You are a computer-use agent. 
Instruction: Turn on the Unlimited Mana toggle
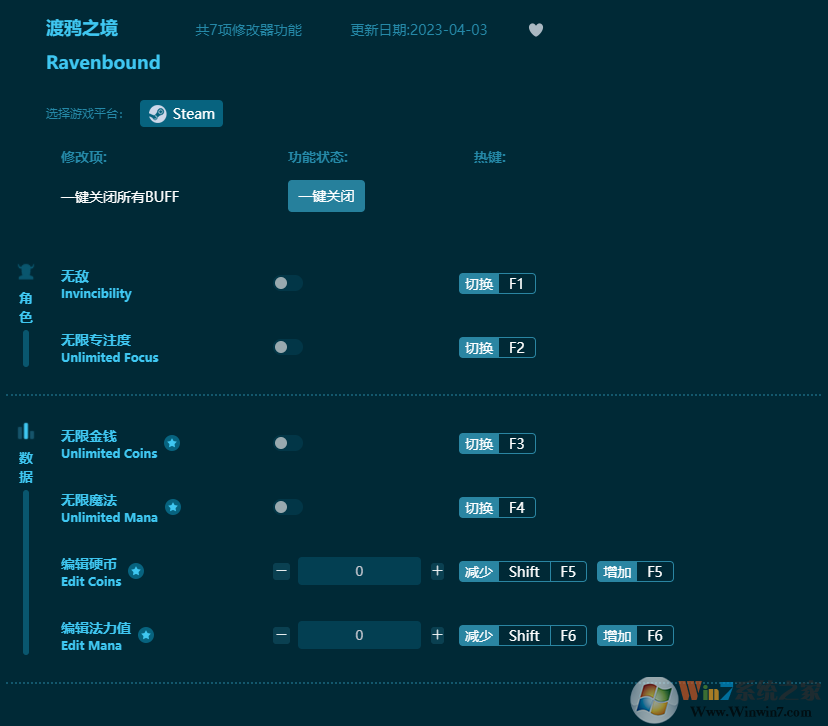pos(288,507)
